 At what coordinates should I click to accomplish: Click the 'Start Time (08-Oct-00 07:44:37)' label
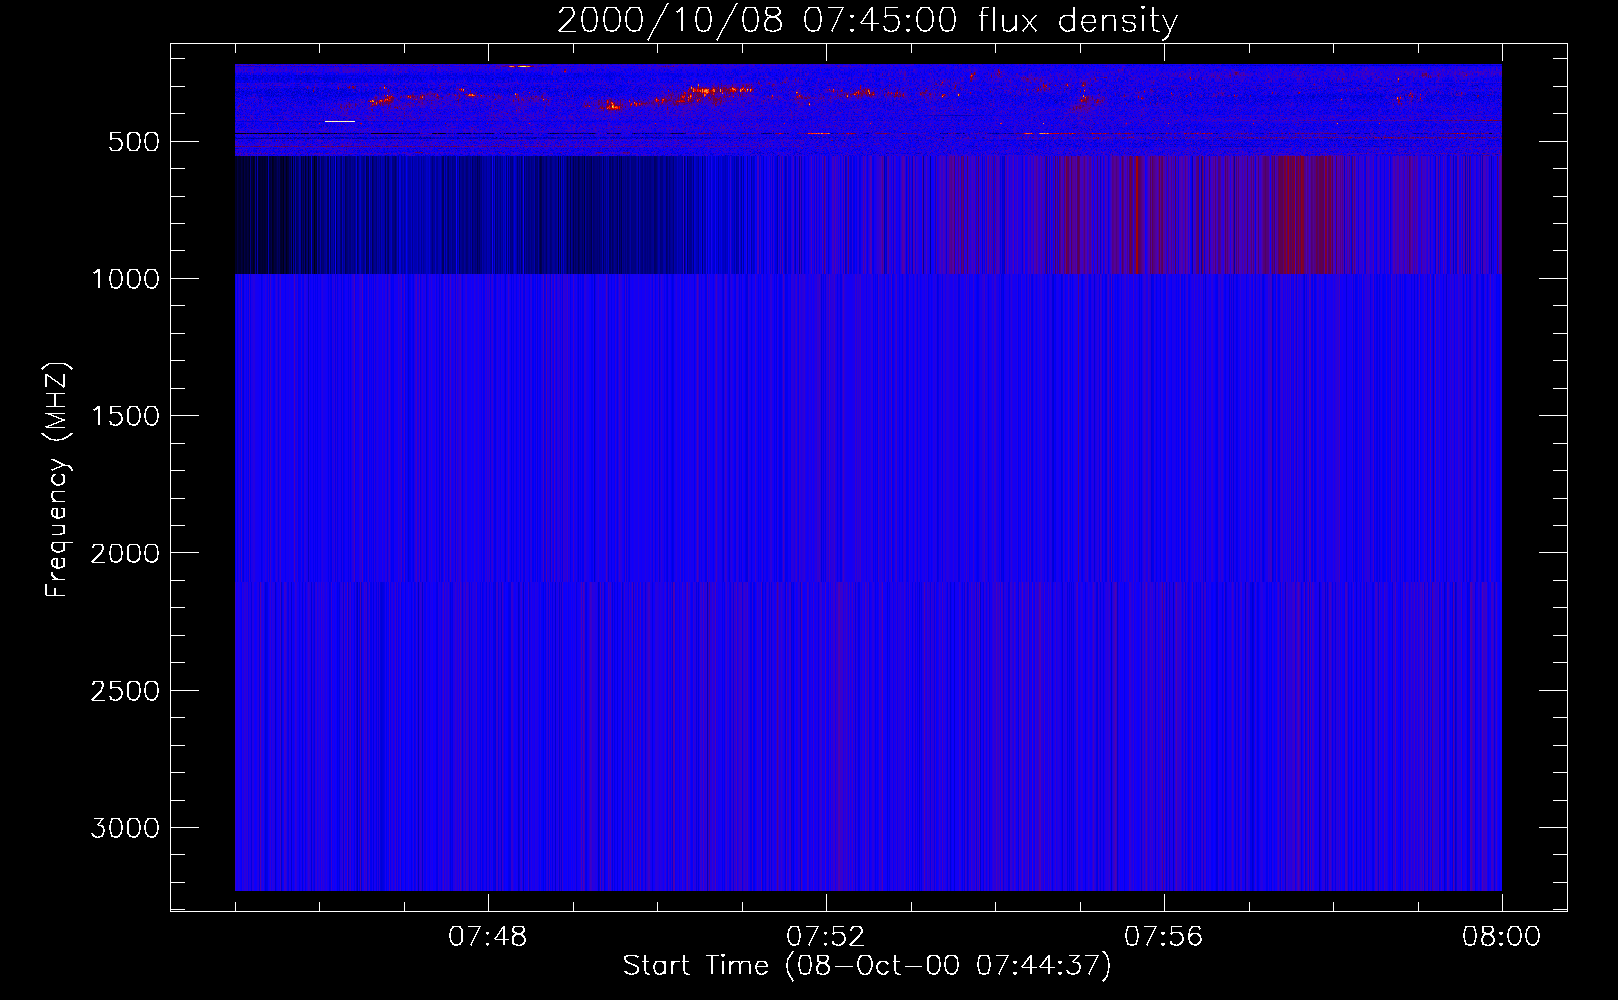pyautogui.click(x=867, y=966)
